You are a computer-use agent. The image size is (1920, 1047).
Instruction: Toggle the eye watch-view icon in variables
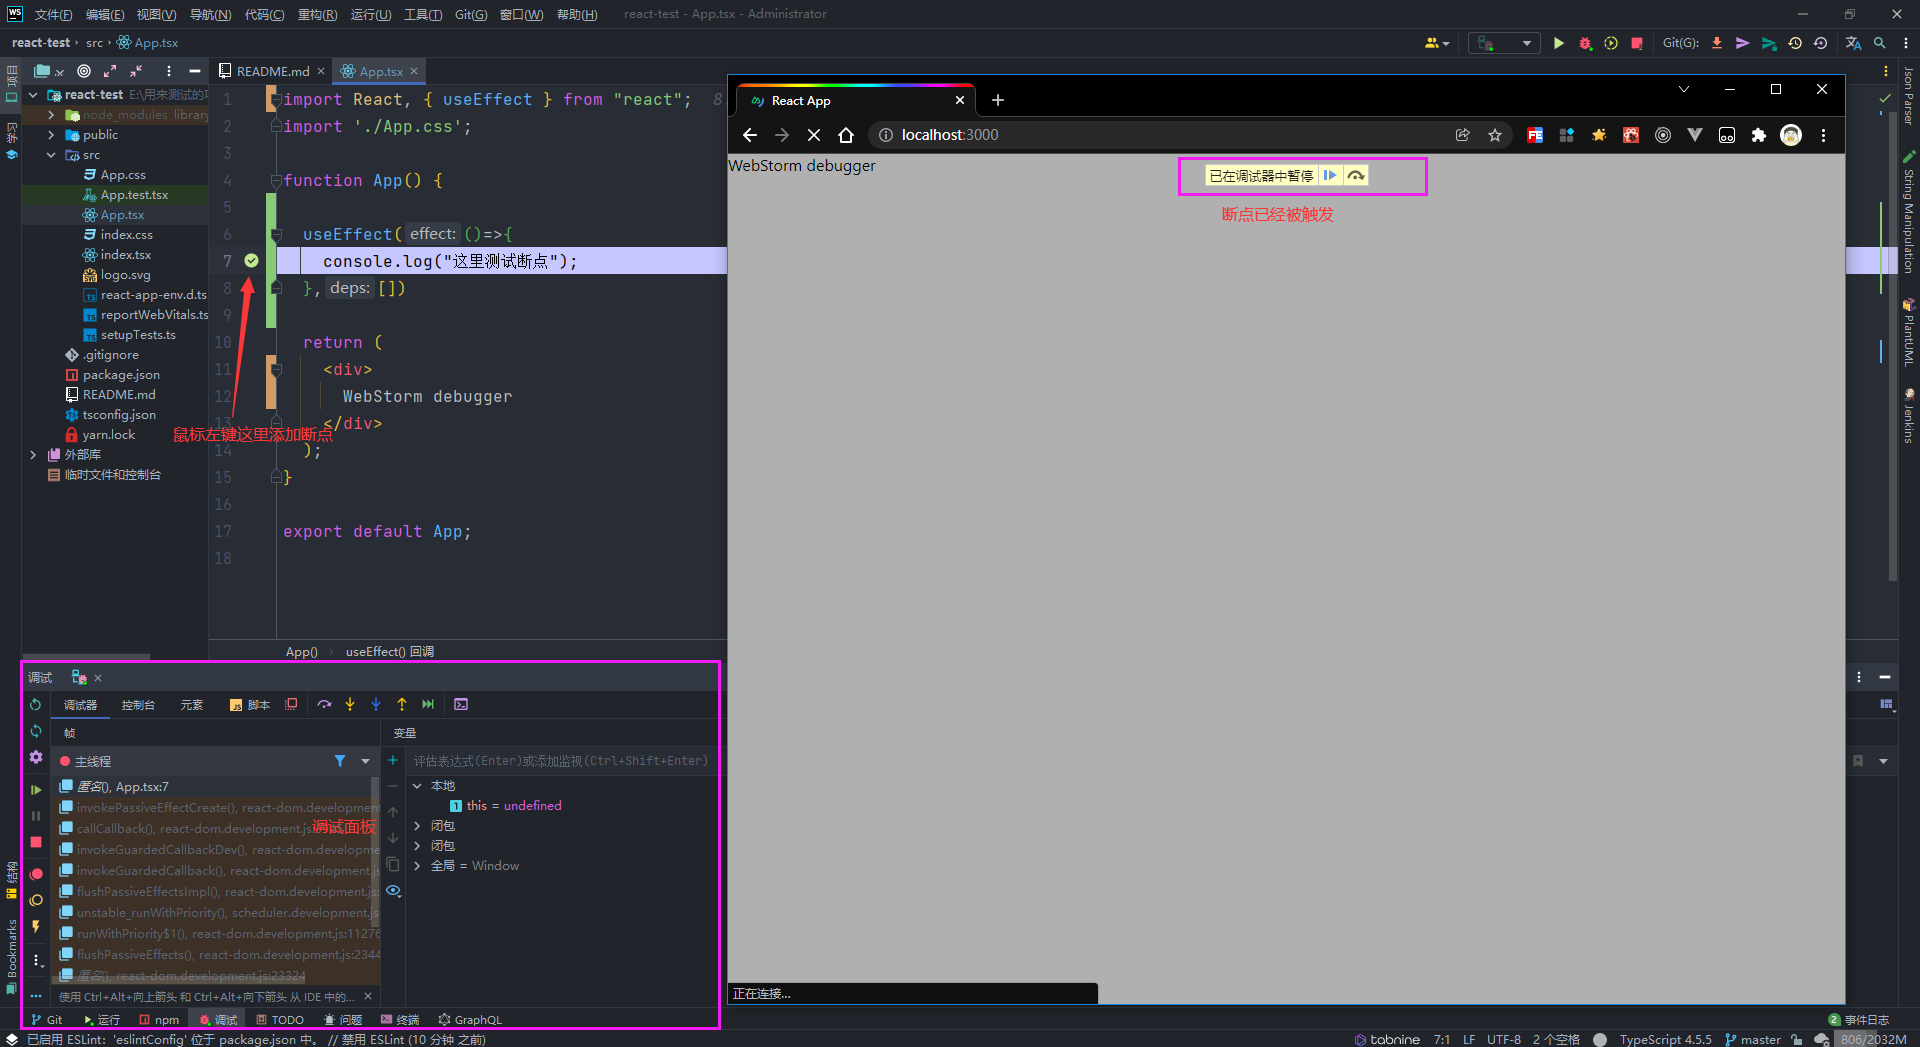click(393, 890)
